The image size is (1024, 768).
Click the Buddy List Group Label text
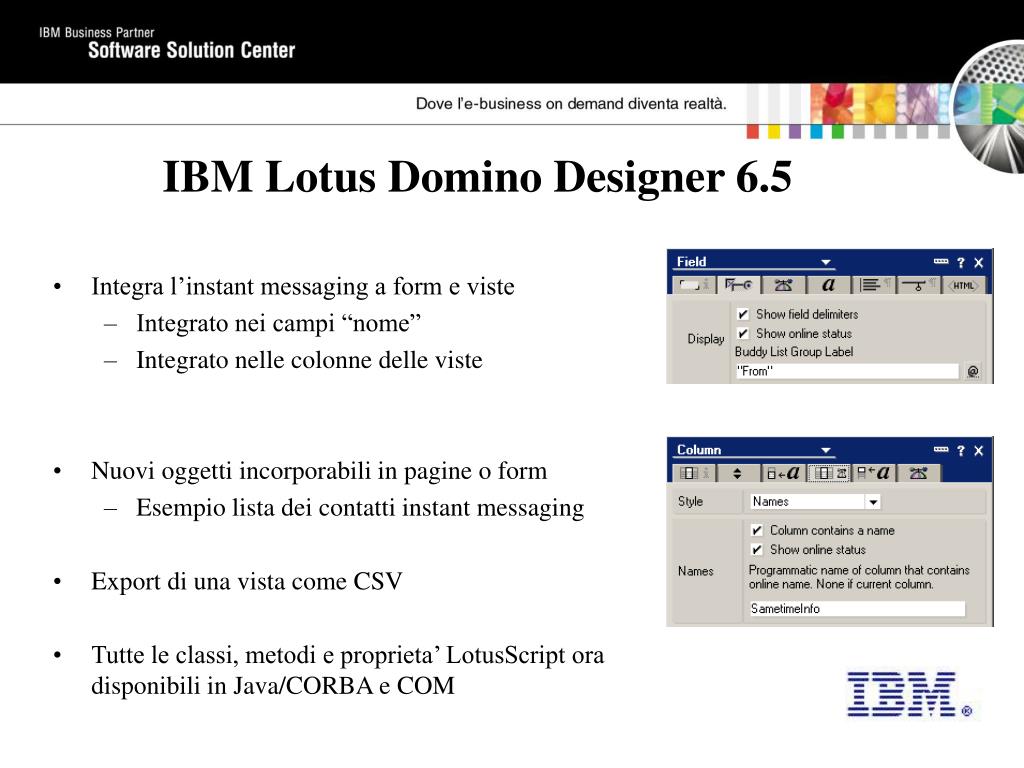[x=794, y=352]
